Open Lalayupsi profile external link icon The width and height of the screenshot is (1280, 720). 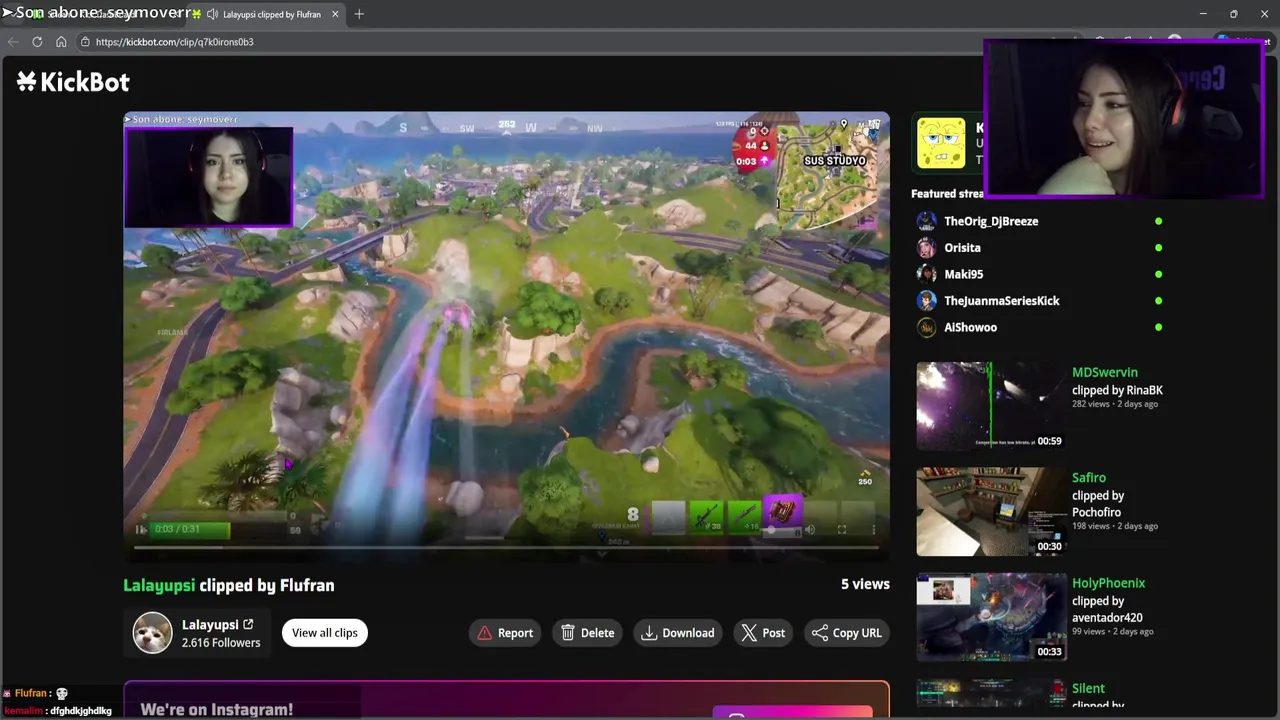click(x=248, y=624)
